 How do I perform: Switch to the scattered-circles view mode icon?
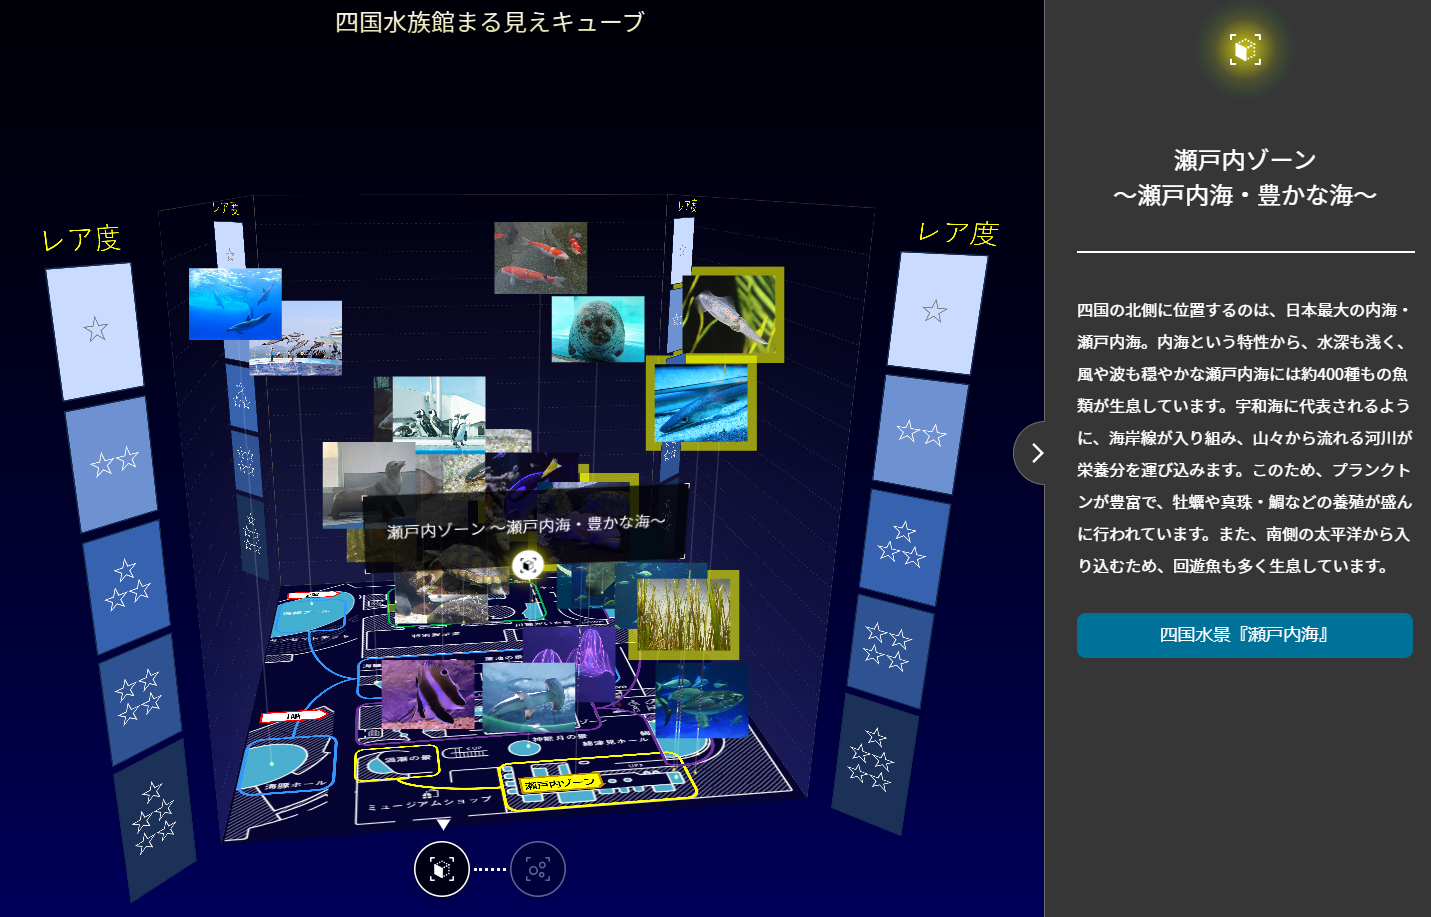click(x=538, y=869)
